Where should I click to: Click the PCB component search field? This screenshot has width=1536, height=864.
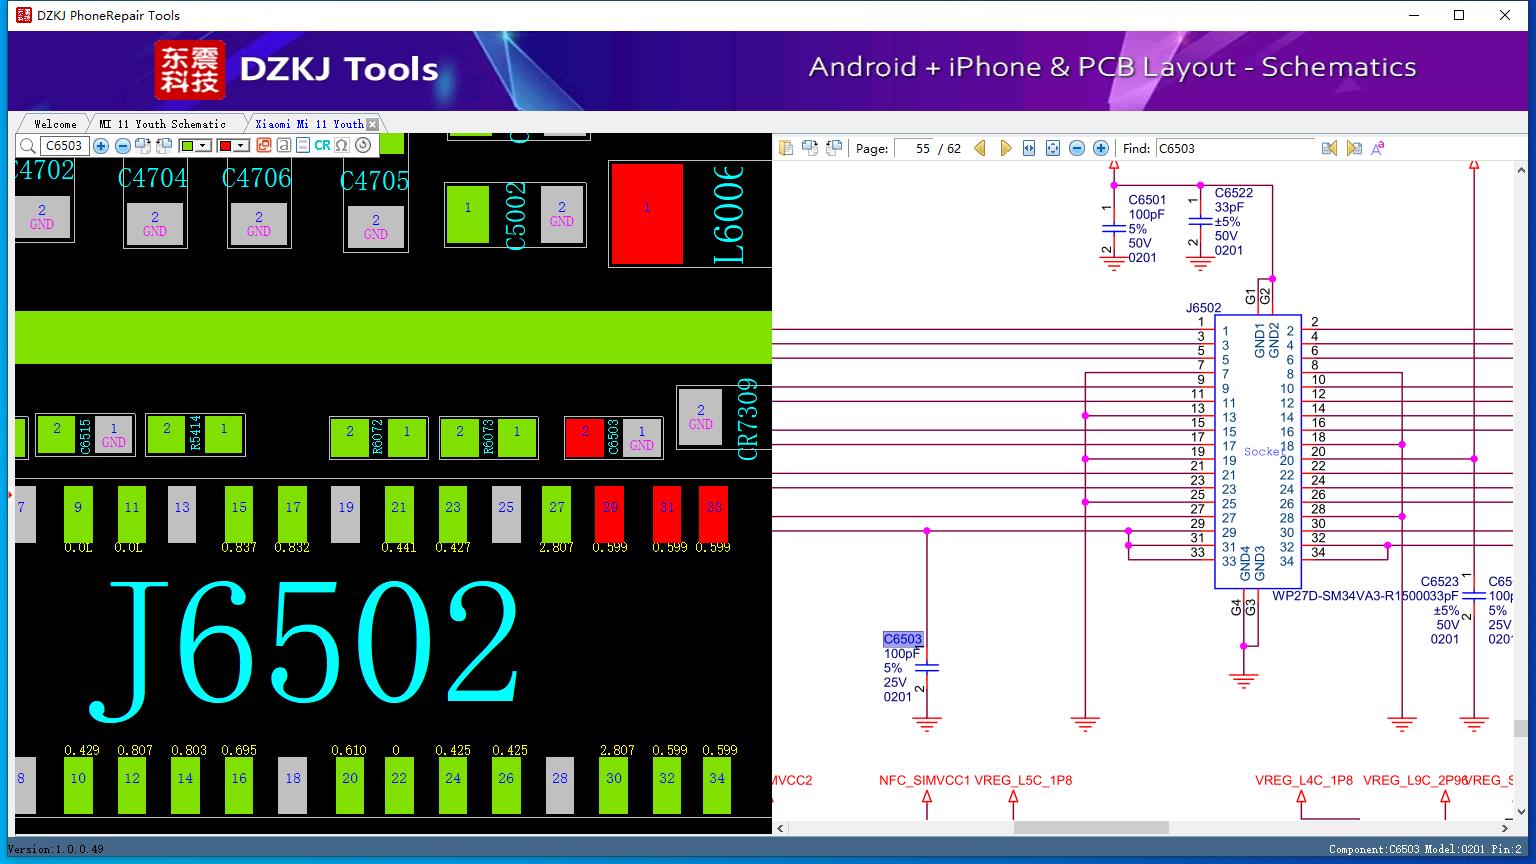[65, 146]
